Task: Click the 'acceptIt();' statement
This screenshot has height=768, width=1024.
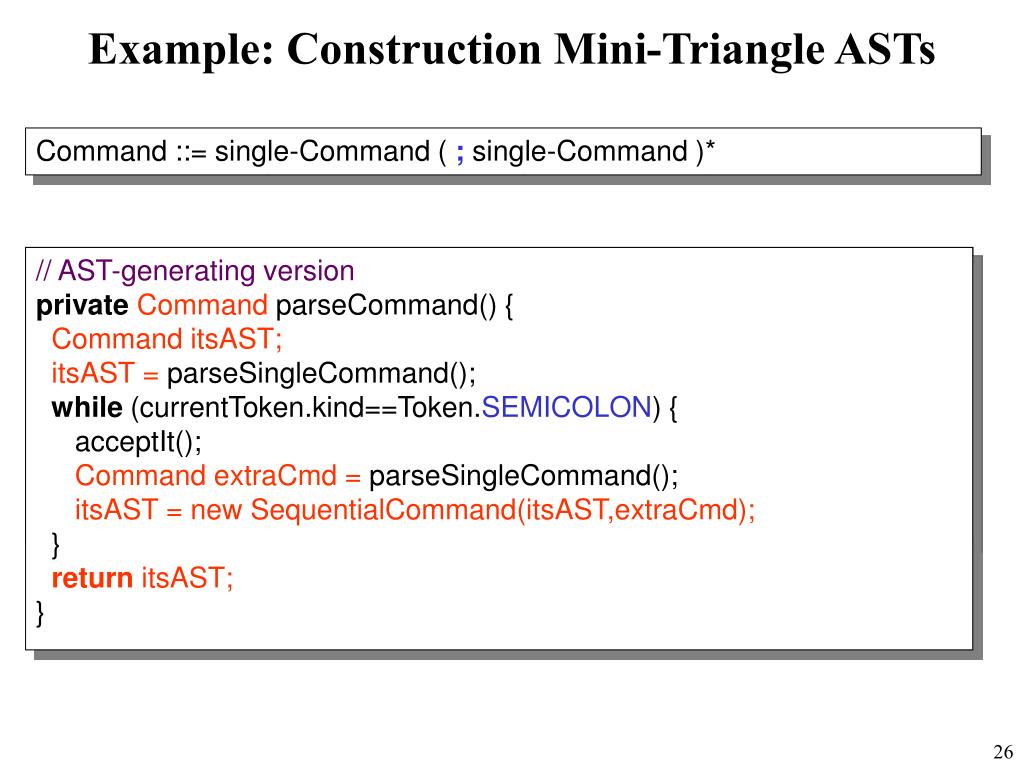Action: coord(138,442)
